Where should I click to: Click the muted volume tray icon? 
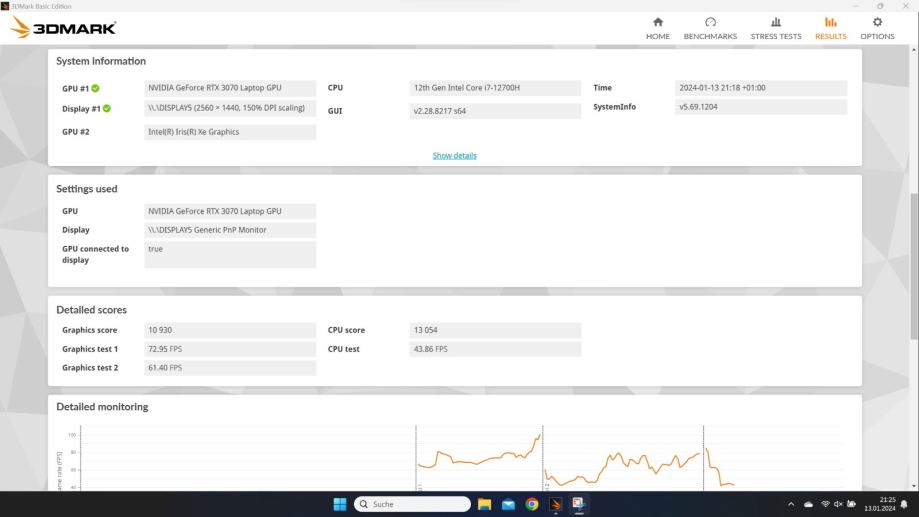point(838,504)
